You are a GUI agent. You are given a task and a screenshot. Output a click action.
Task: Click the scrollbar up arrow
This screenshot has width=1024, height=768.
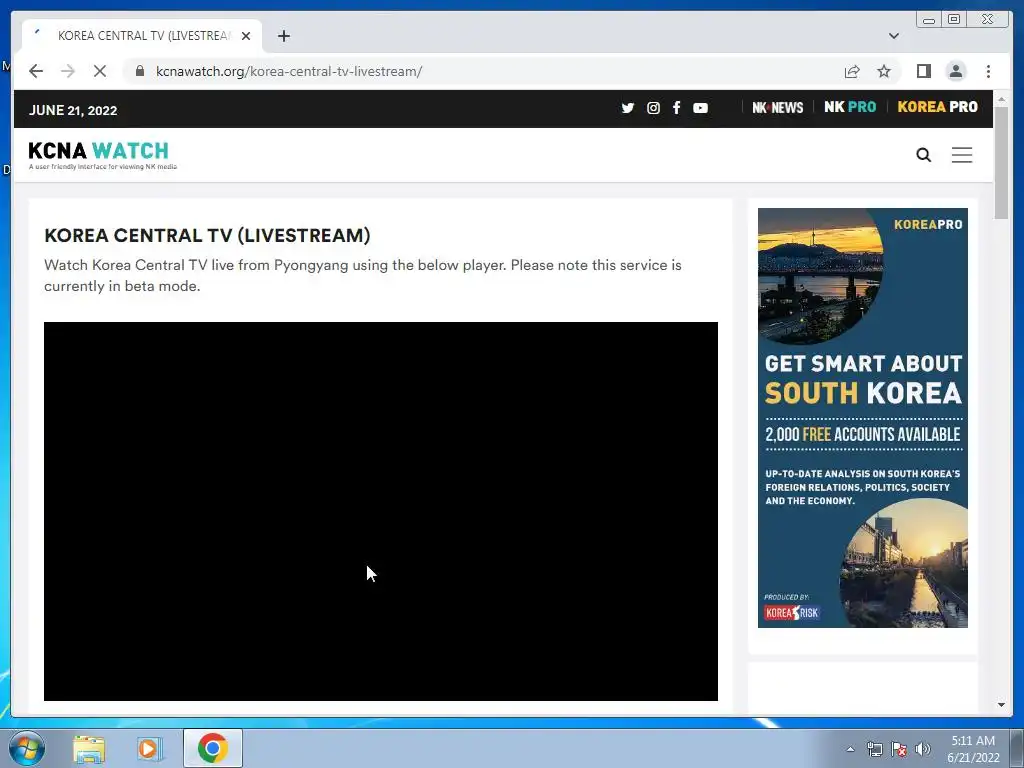tap(1001, 99)
